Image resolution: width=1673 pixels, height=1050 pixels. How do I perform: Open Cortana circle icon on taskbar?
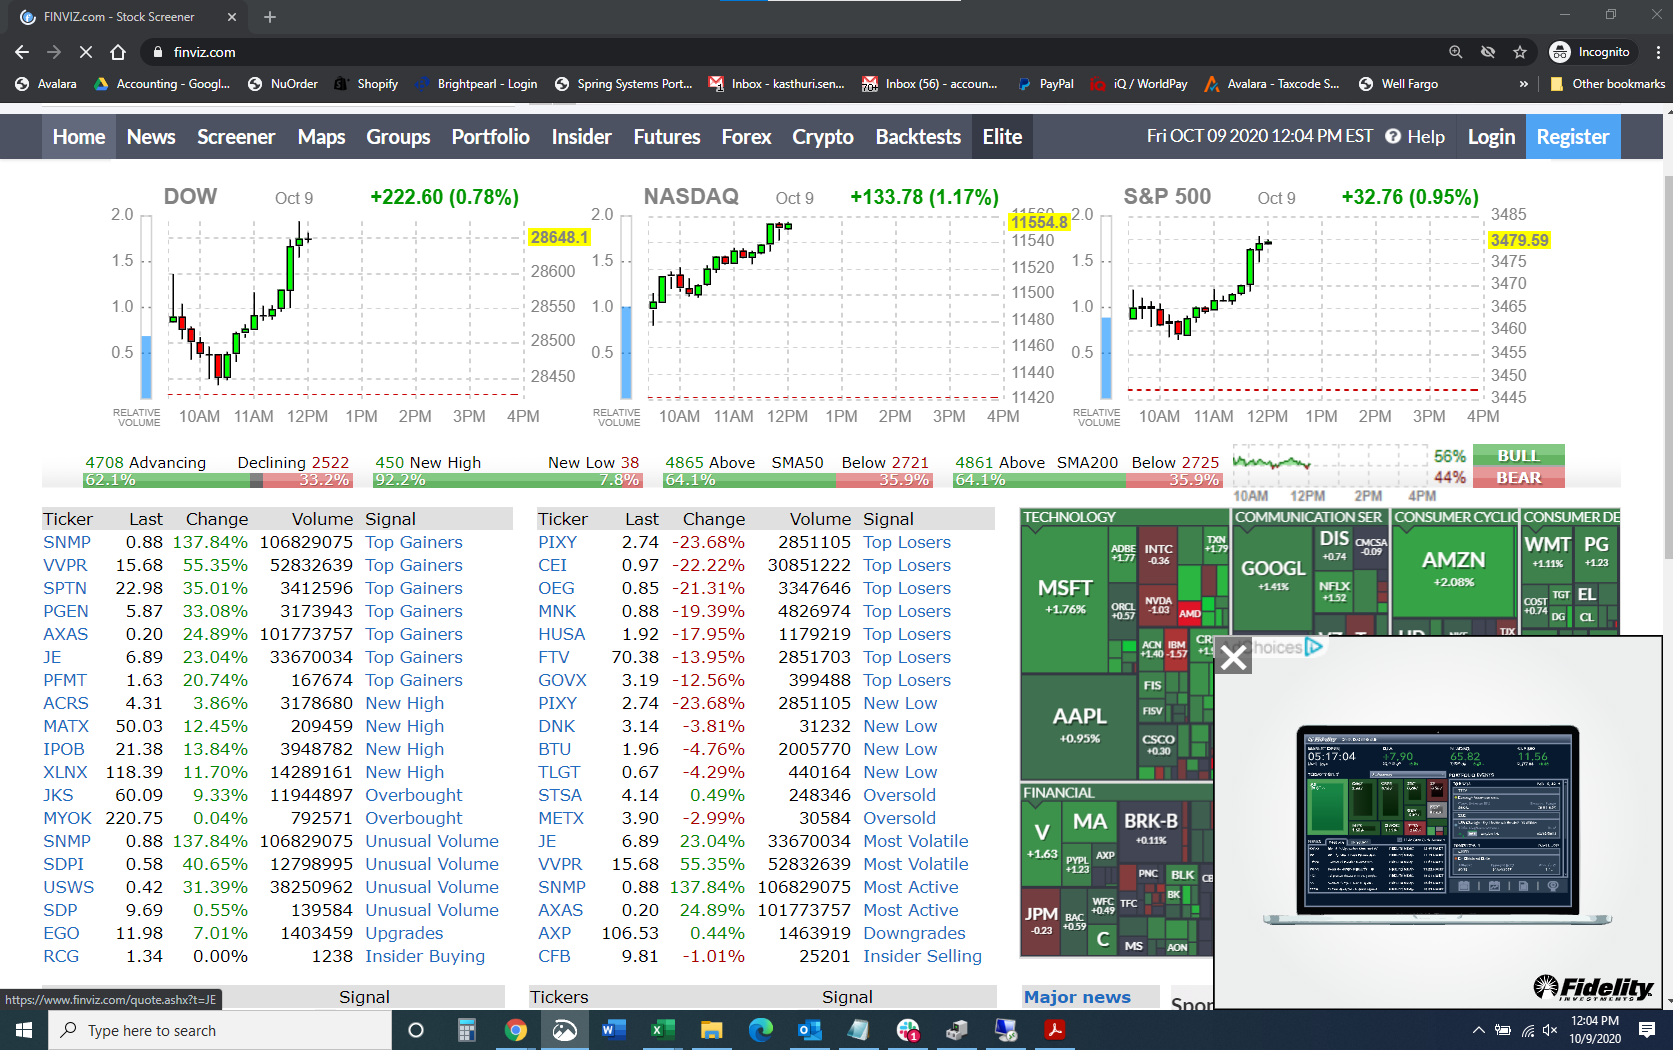[x=416, y=1030]
